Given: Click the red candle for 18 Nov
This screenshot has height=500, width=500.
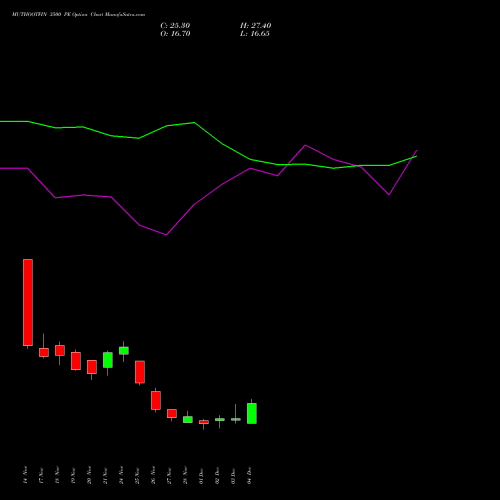Looking at the screenshot, I should pos(60,350).
